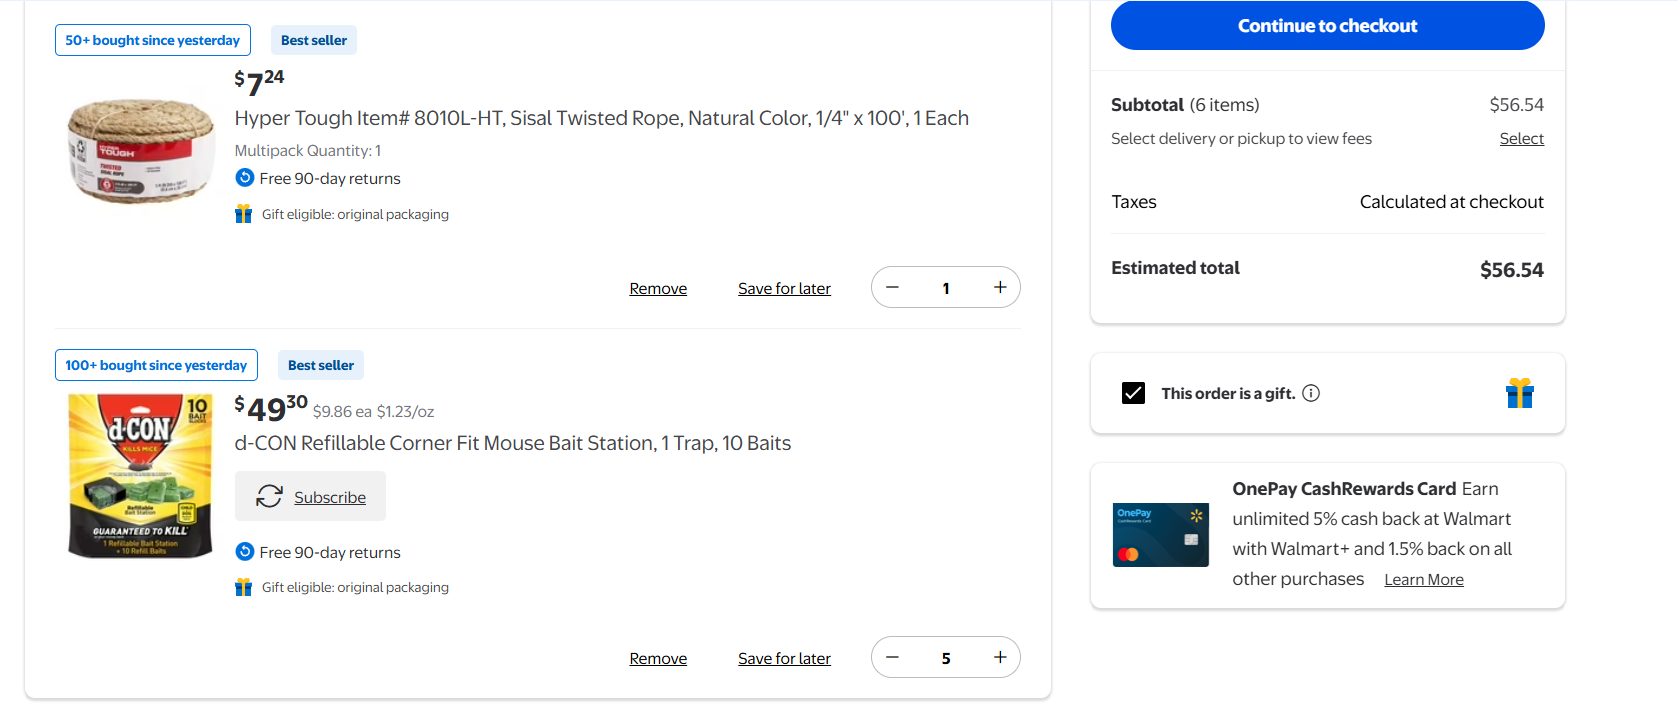Click Subscribe for the d-CON Bait Station
1678x723 pixels.
(x=310, y=496)
